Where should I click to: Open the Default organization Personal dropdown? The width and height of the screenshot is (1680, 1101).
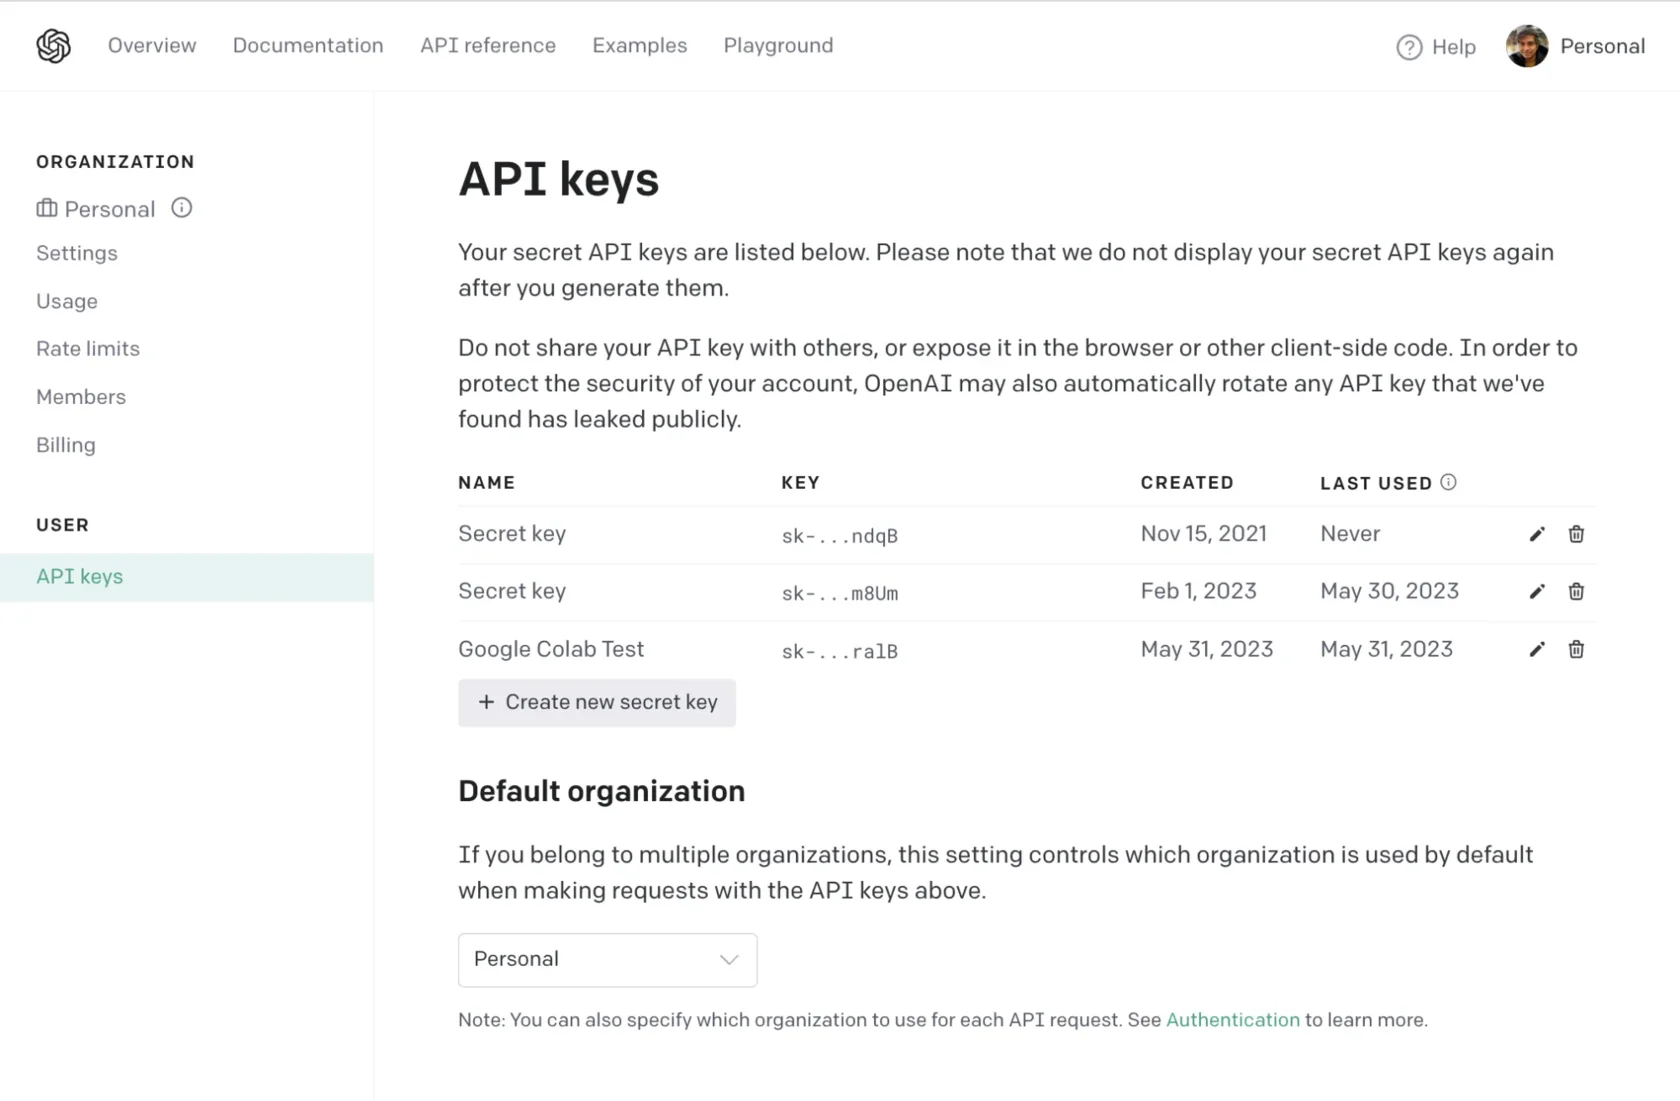point(607,960)
